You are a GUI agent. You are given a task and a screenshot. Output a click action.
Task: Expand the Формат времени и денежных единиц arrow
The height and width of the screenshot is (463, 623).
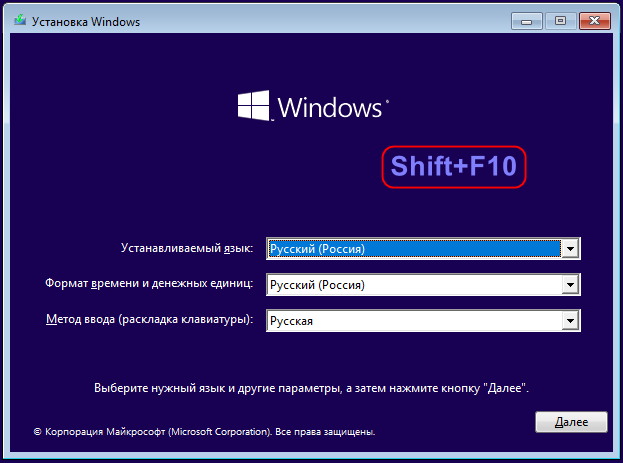(x=570, y=285)
